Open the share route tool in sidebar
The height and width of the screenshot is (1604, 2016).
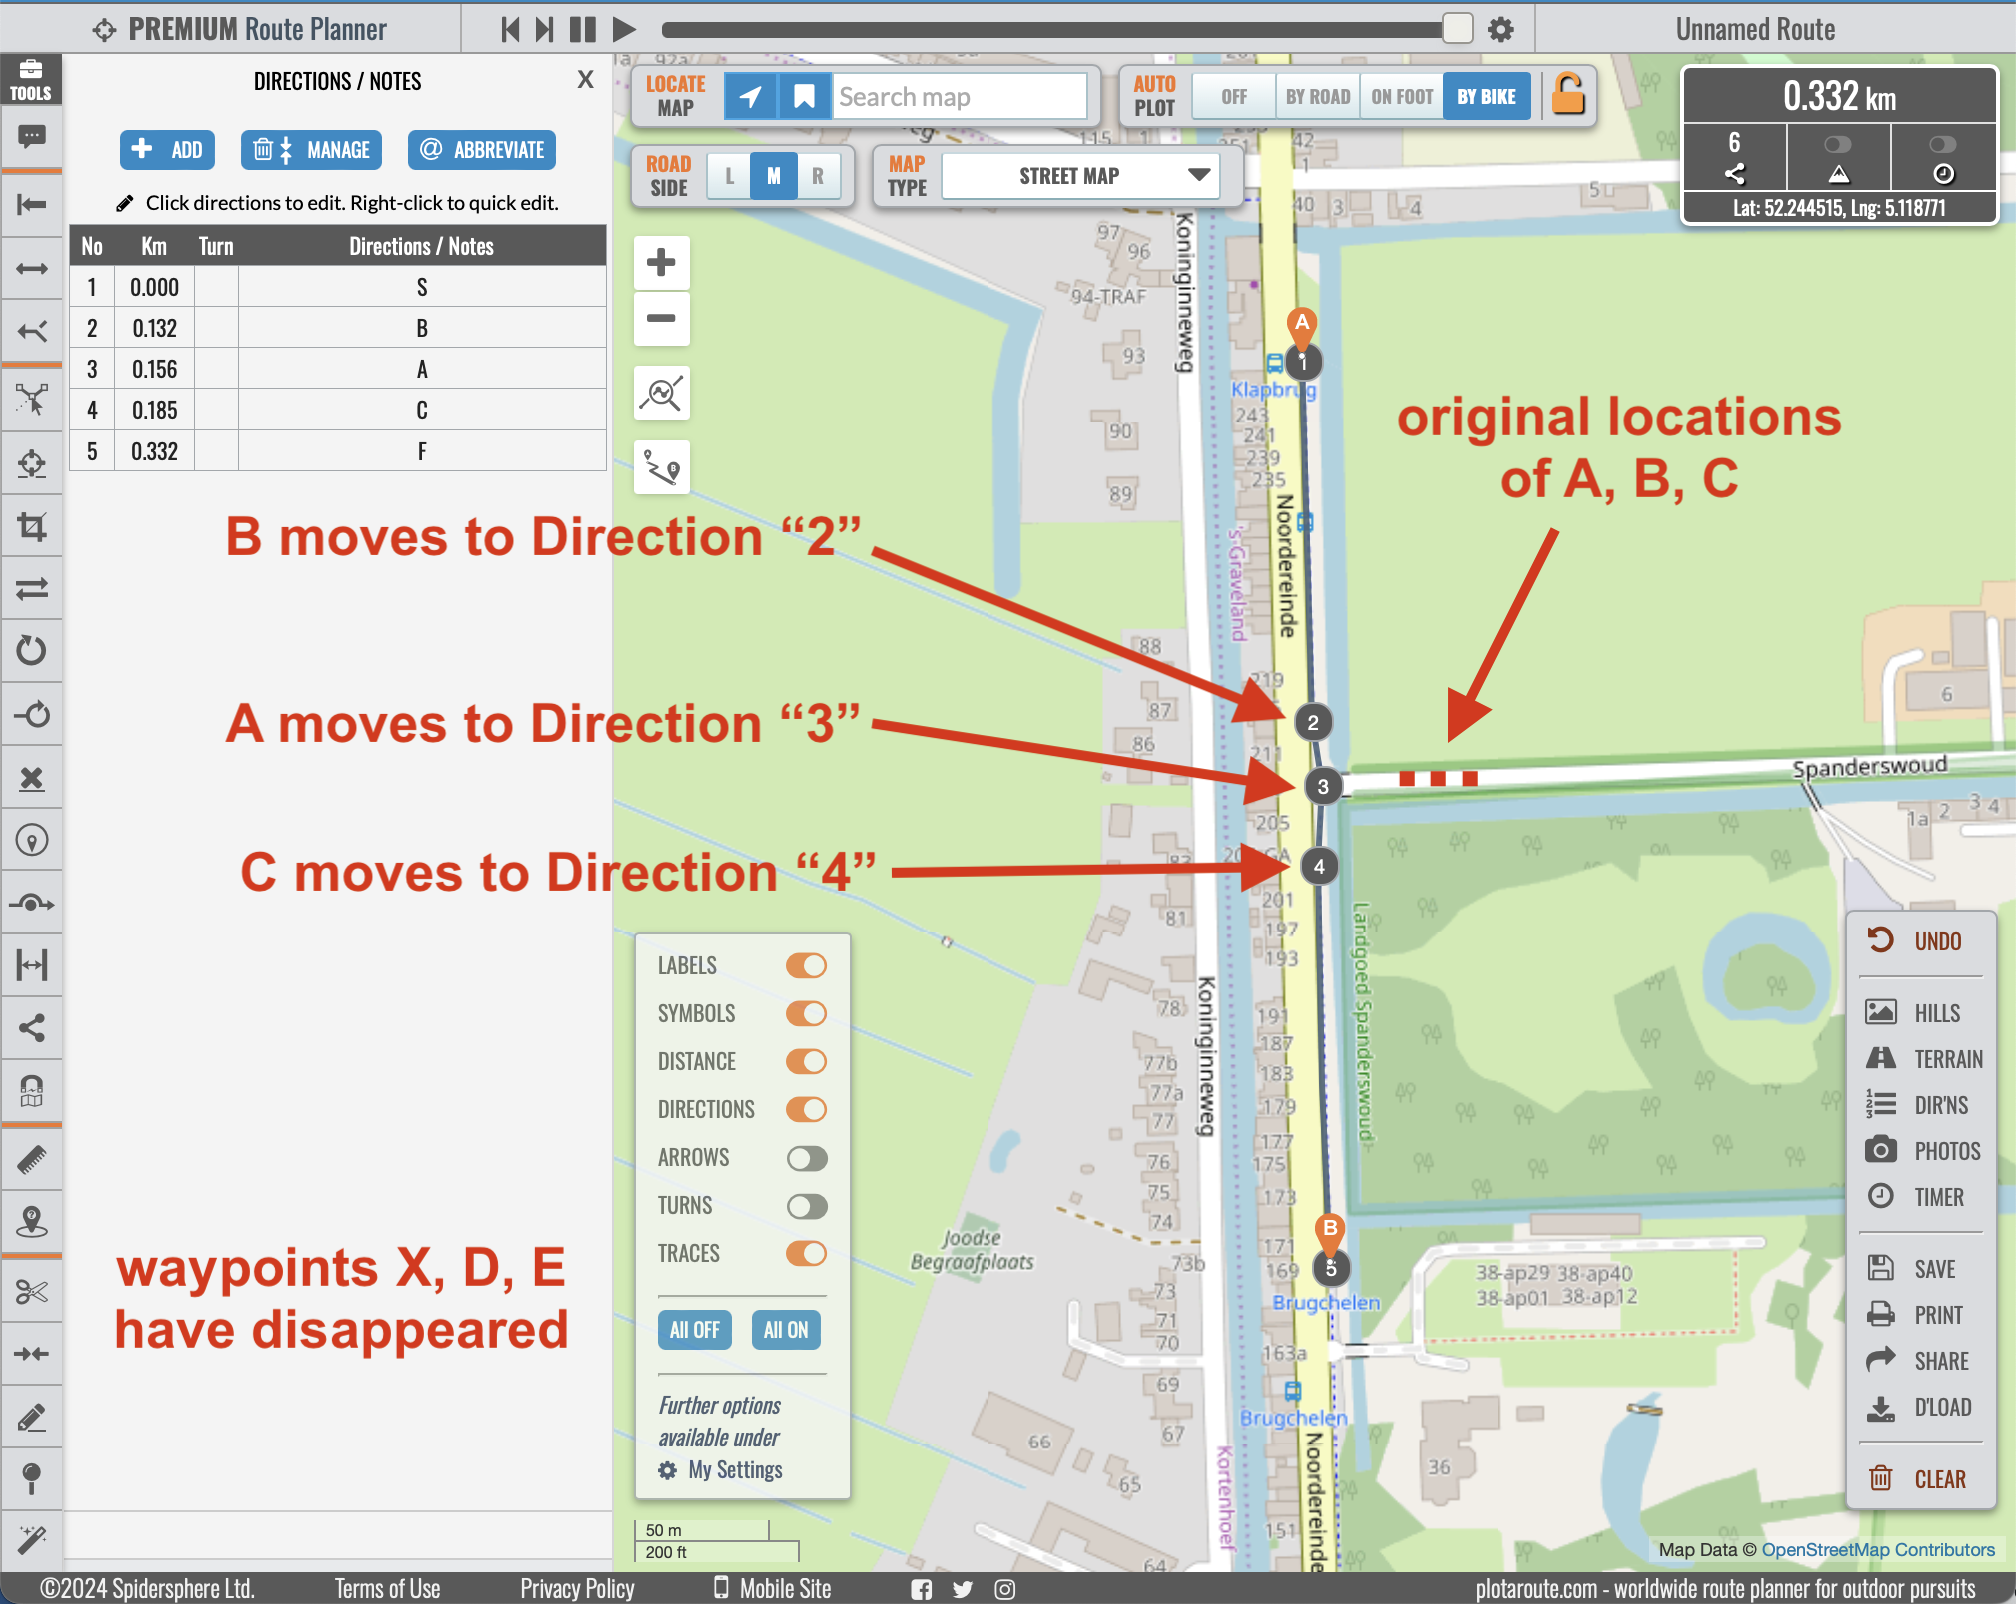(x=31, y=1027)
